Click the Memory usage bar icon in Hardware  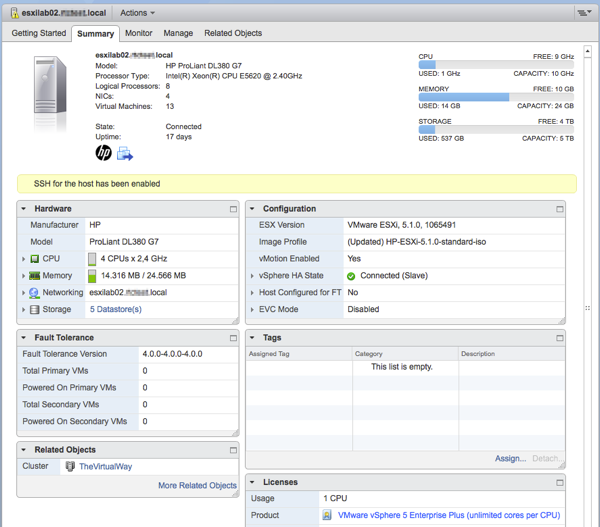point(92,276)
